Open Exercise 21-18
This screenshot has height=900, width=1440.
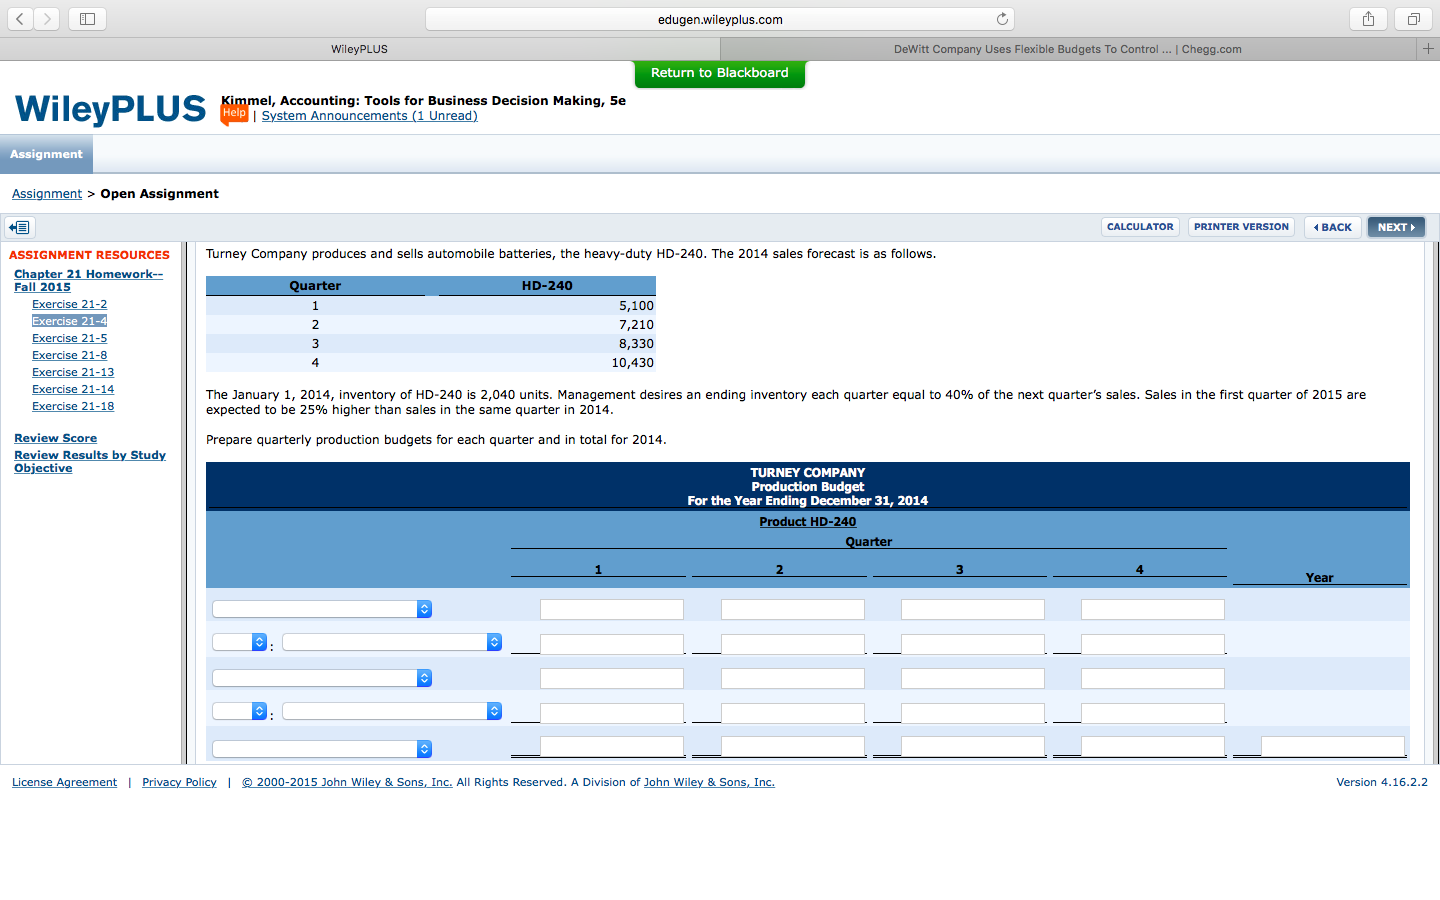[x=73, y=406]
